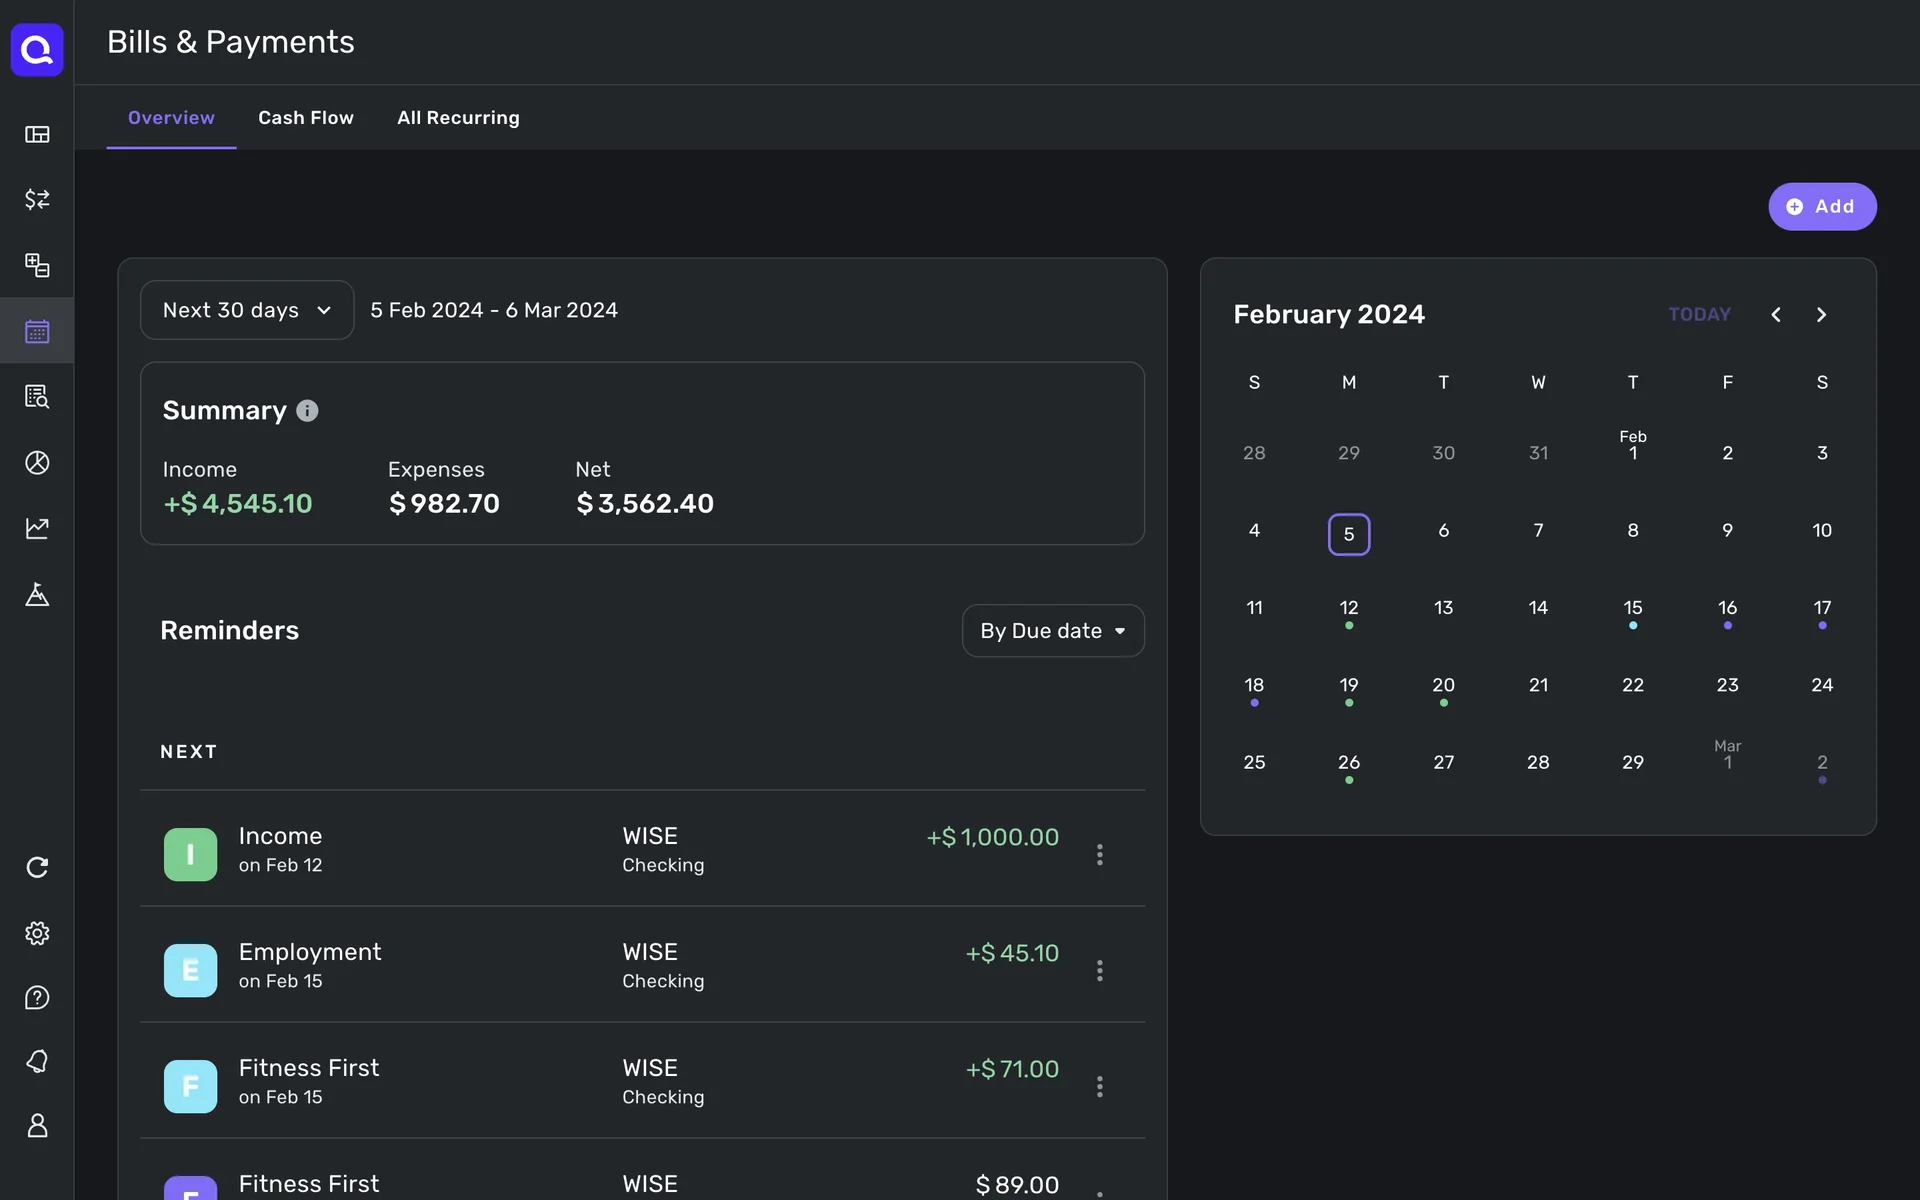This screenshot has height=1200, width=1920.
Task: Open the pie chart reports icon
Action: click(37, 463)
